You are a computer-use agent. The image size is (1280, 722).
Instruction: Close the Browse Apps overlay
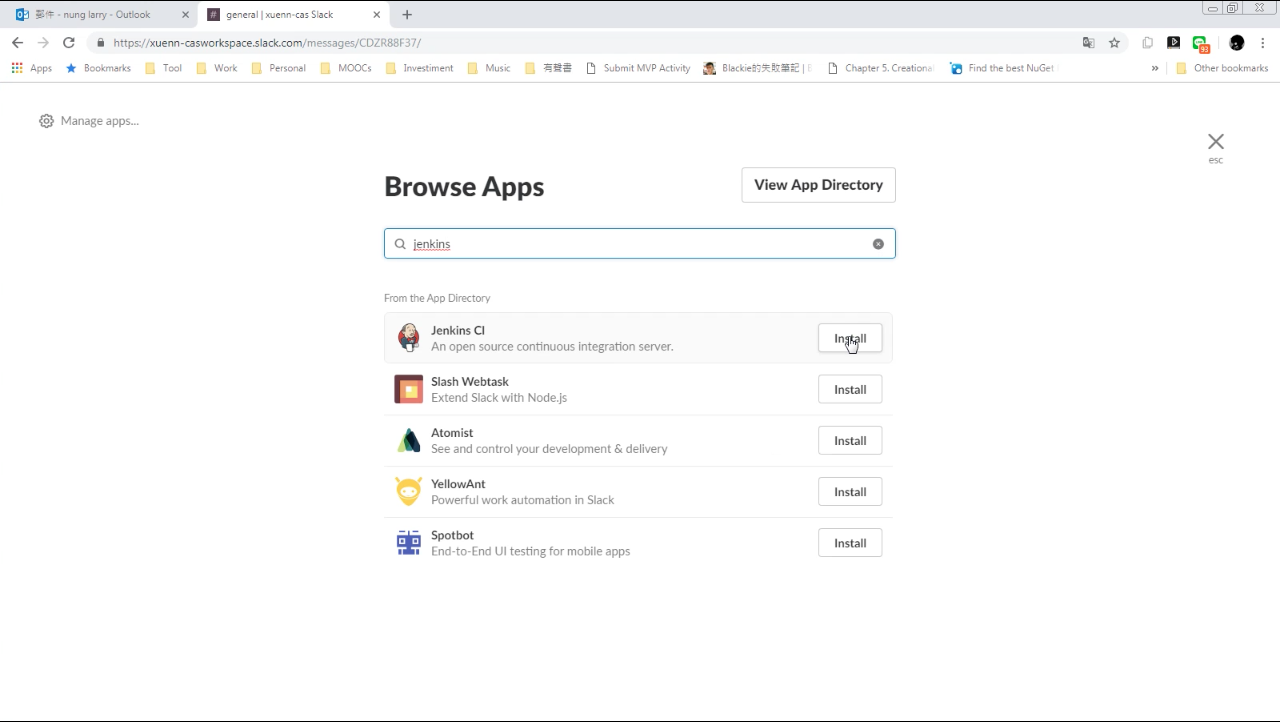click(x=1215, y=142)
